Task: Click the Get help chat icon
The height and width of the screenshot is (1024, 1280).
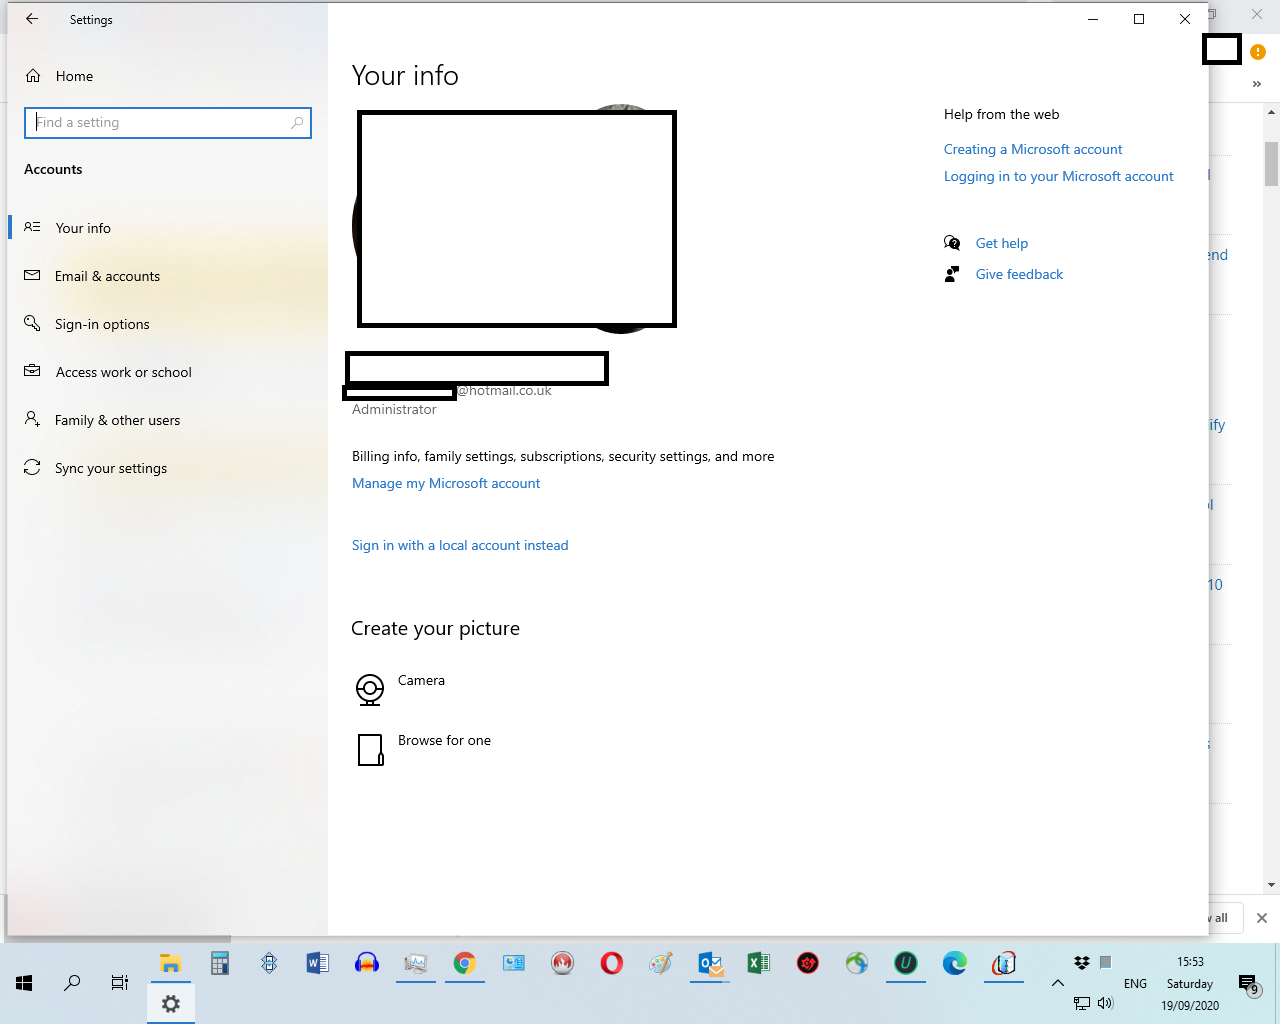Action: coord(952,243)
